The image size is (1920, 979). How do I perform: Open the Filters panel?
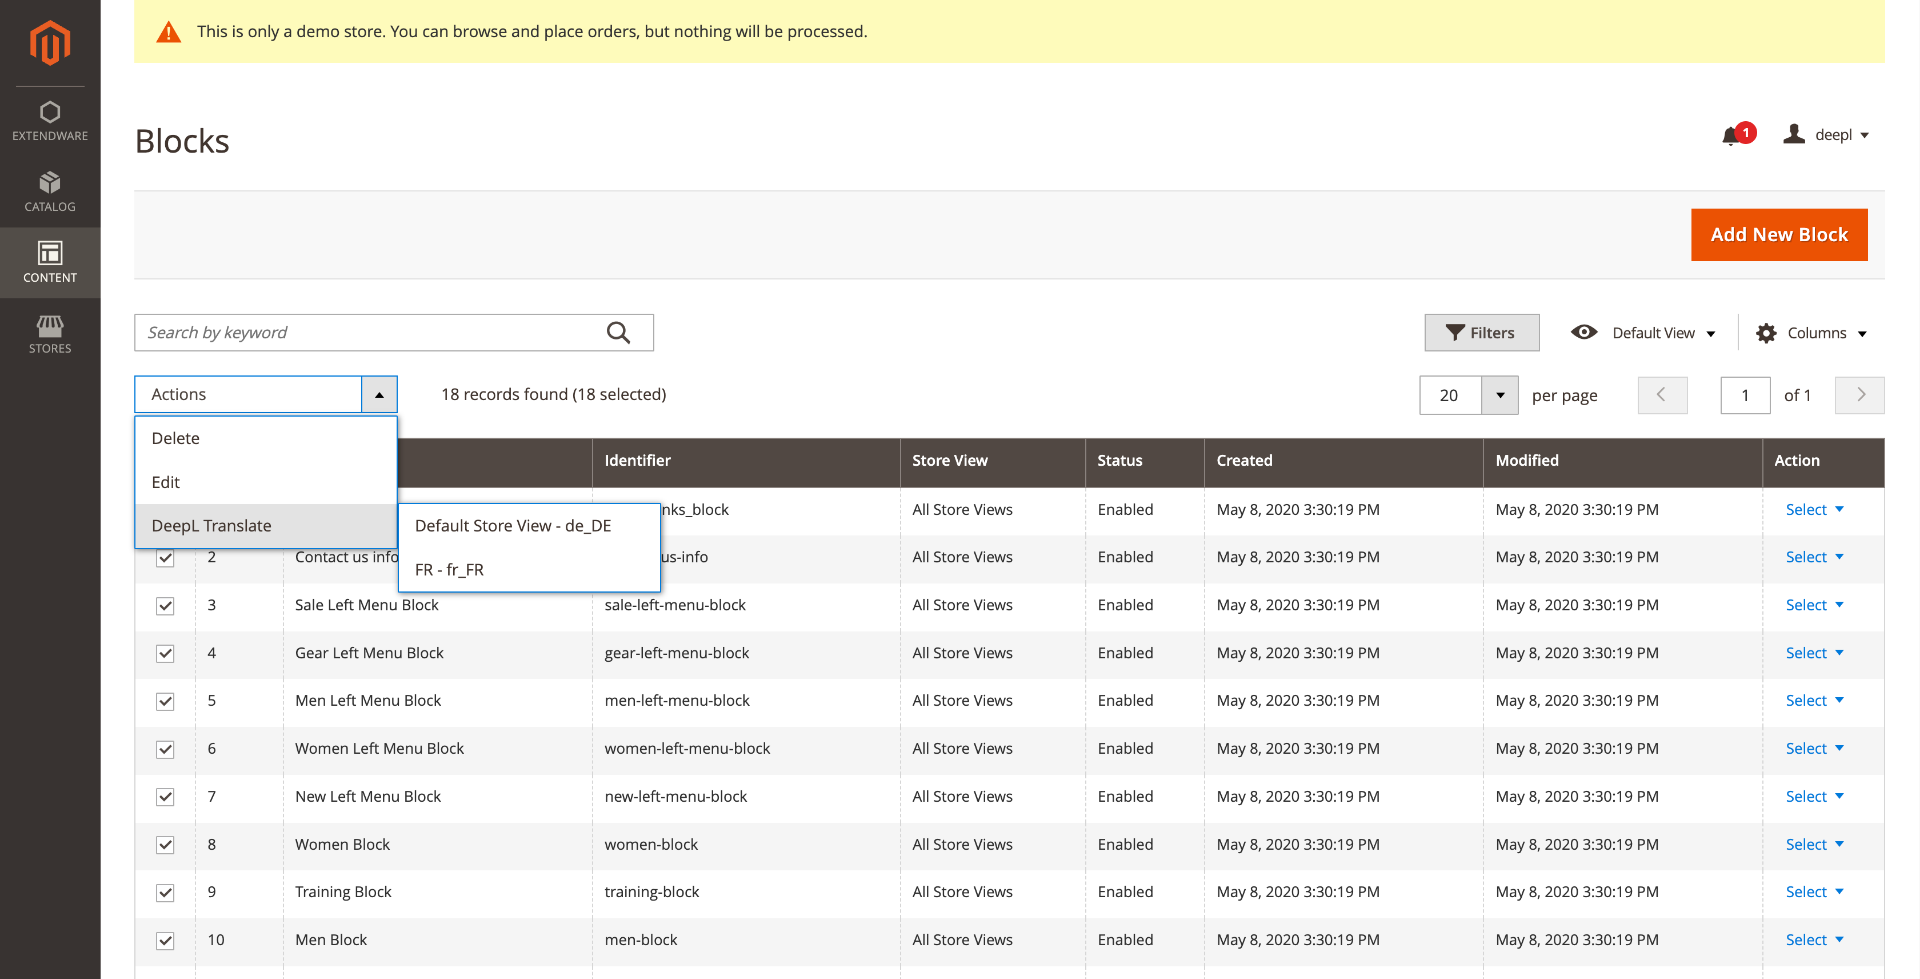pyautogui.click(x=1481, y=333)
